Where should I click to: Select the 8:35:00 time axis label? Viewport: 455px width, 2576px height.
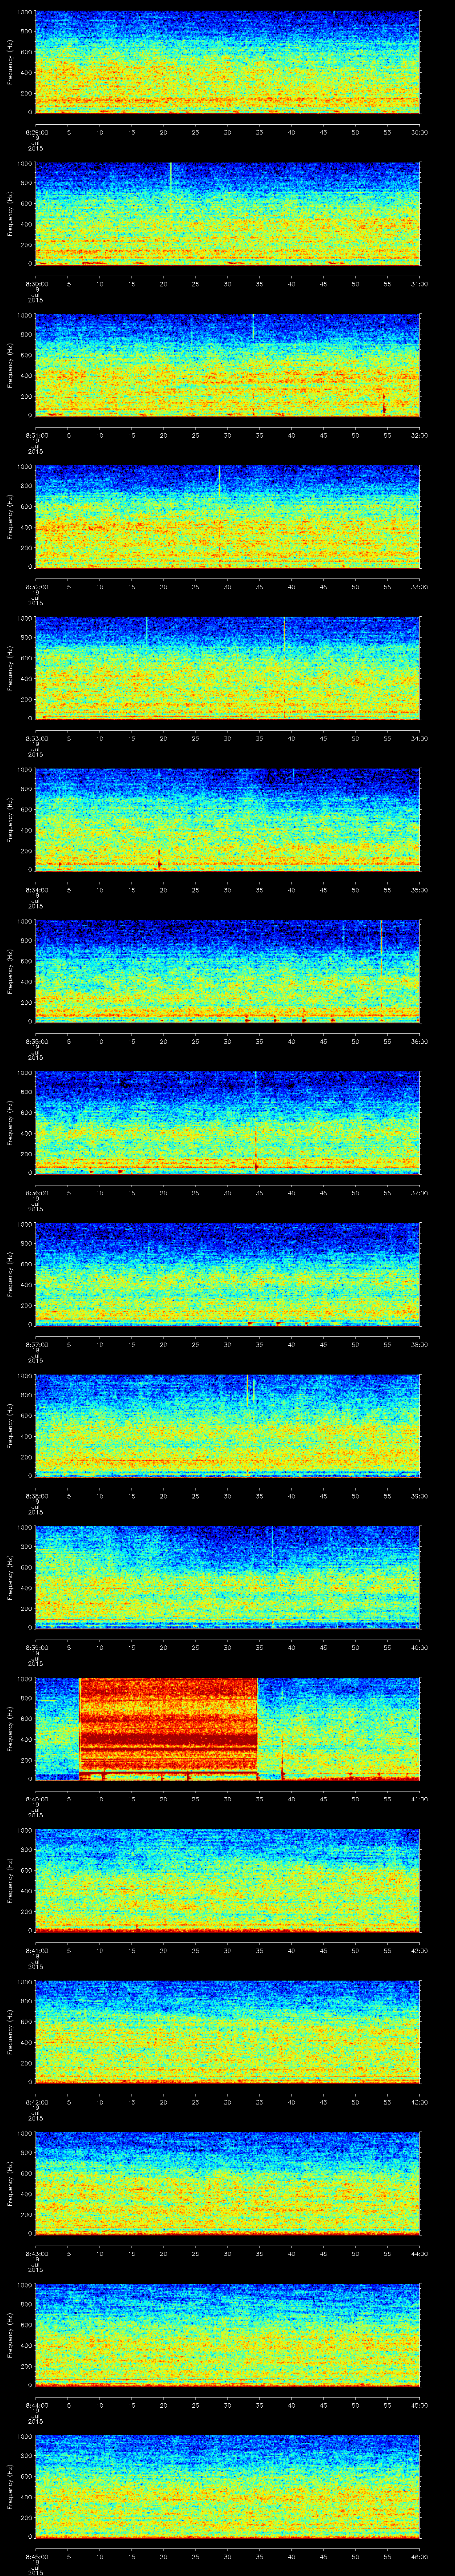(x=36, y=1041)
